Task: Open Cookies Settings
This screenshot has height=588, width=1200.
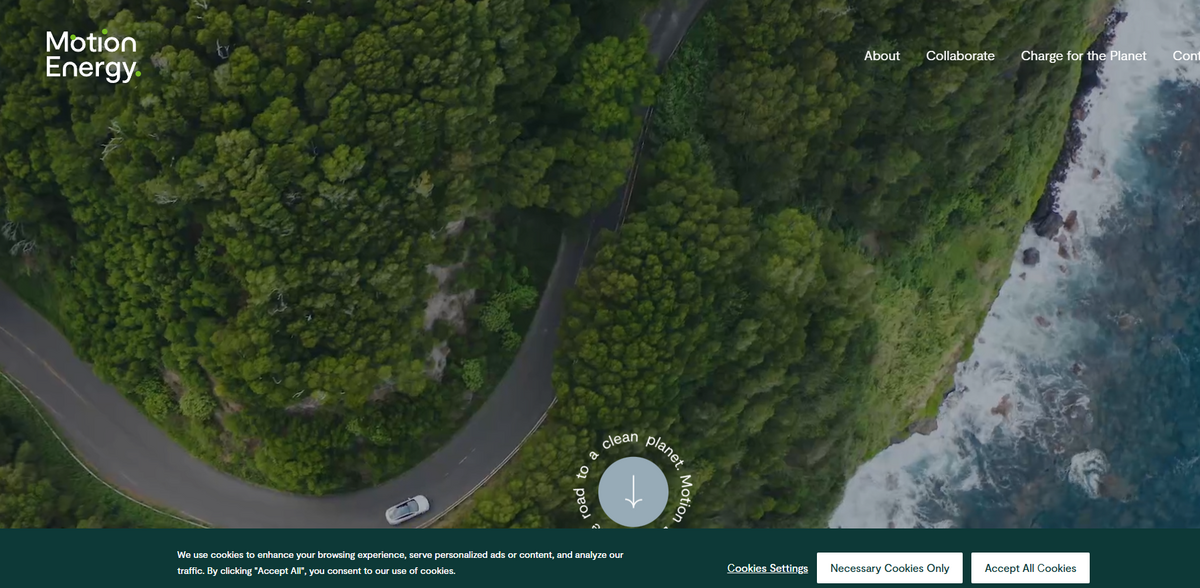Action: [767, 568]
